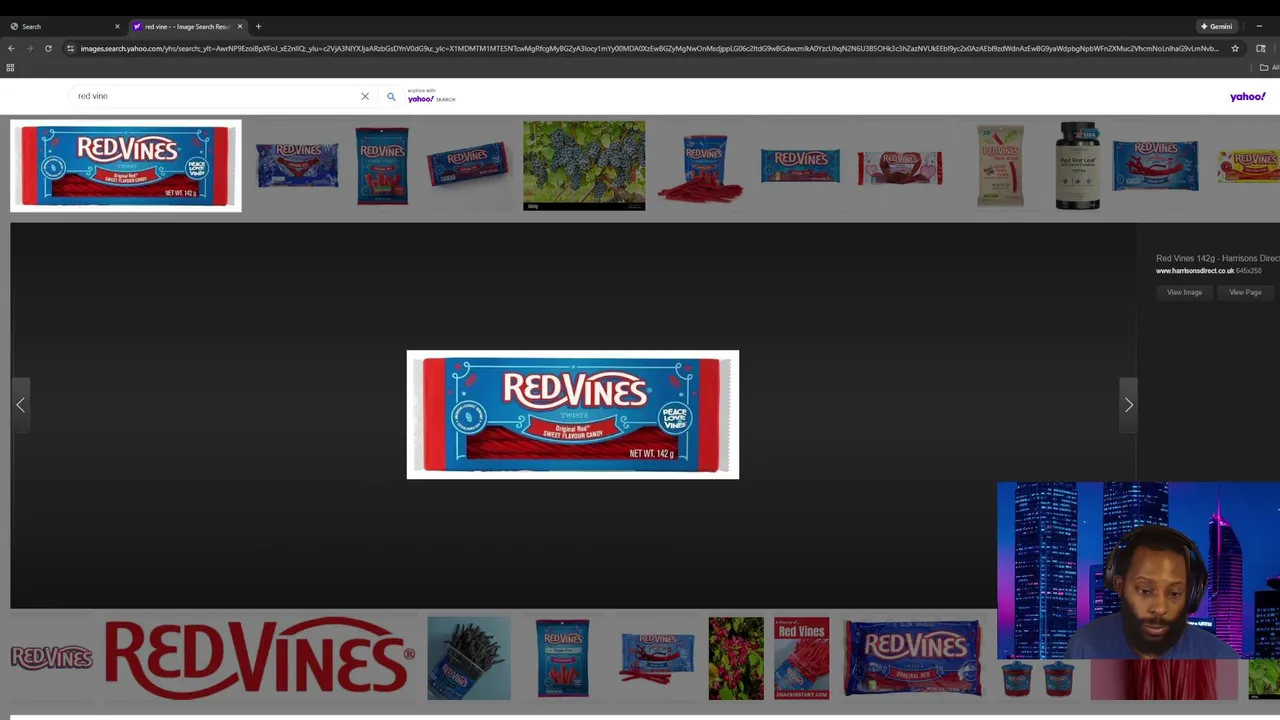Open the Yahoo logo at the page's right edge
Image resolution: width=1280 pixels, height=720 pixels.
[x=1247, y=97]
